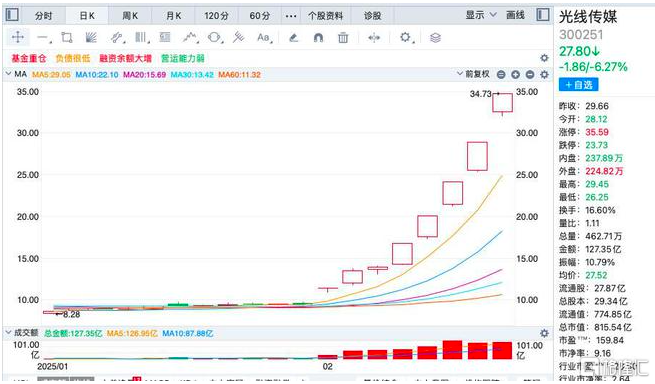The width and height of the screenshot is (655, 384).
Task: Click the plus zoom-in circle button
Action: coord(515,74)
